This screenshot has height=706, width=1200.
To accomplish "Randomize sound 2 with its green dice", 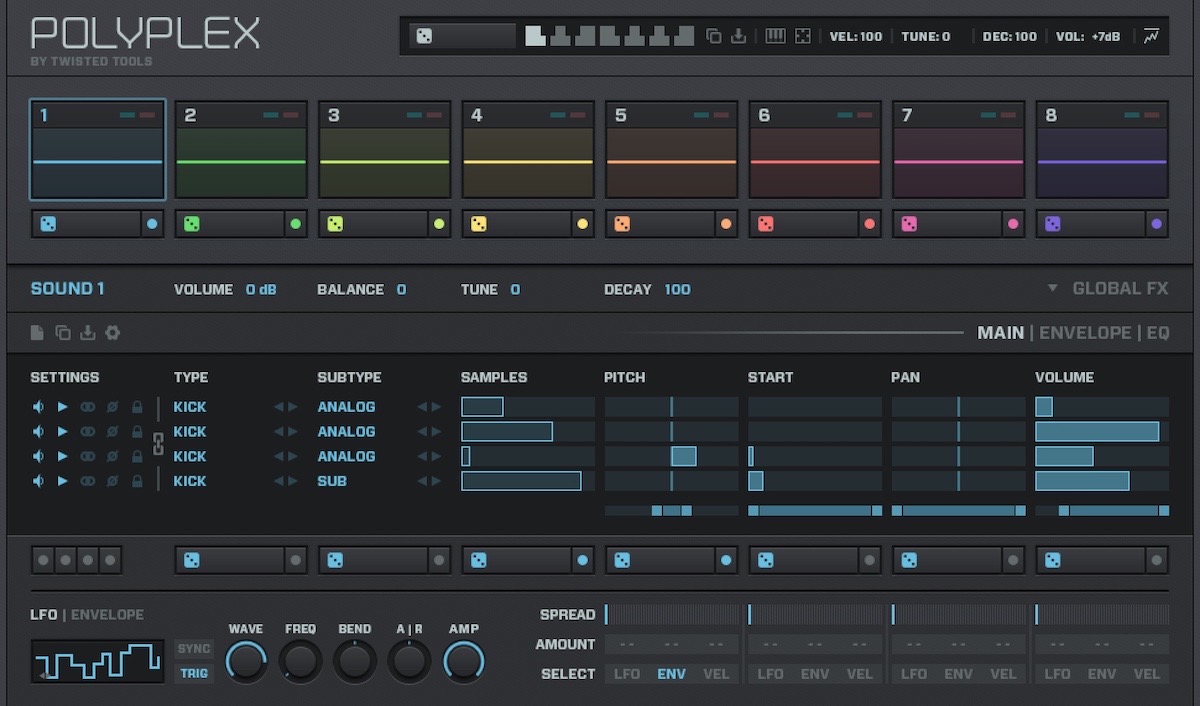I will [192, 224].
